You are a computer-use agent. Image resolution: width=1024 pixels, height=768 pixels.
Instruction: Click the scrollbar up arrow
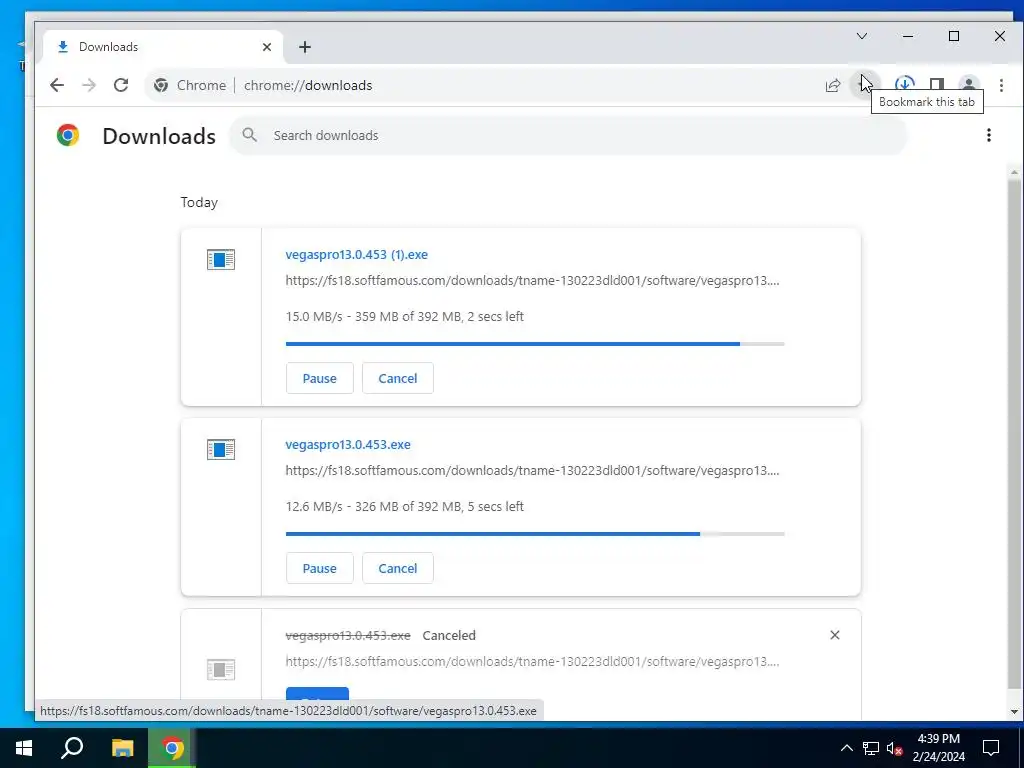click(1014, 172)
